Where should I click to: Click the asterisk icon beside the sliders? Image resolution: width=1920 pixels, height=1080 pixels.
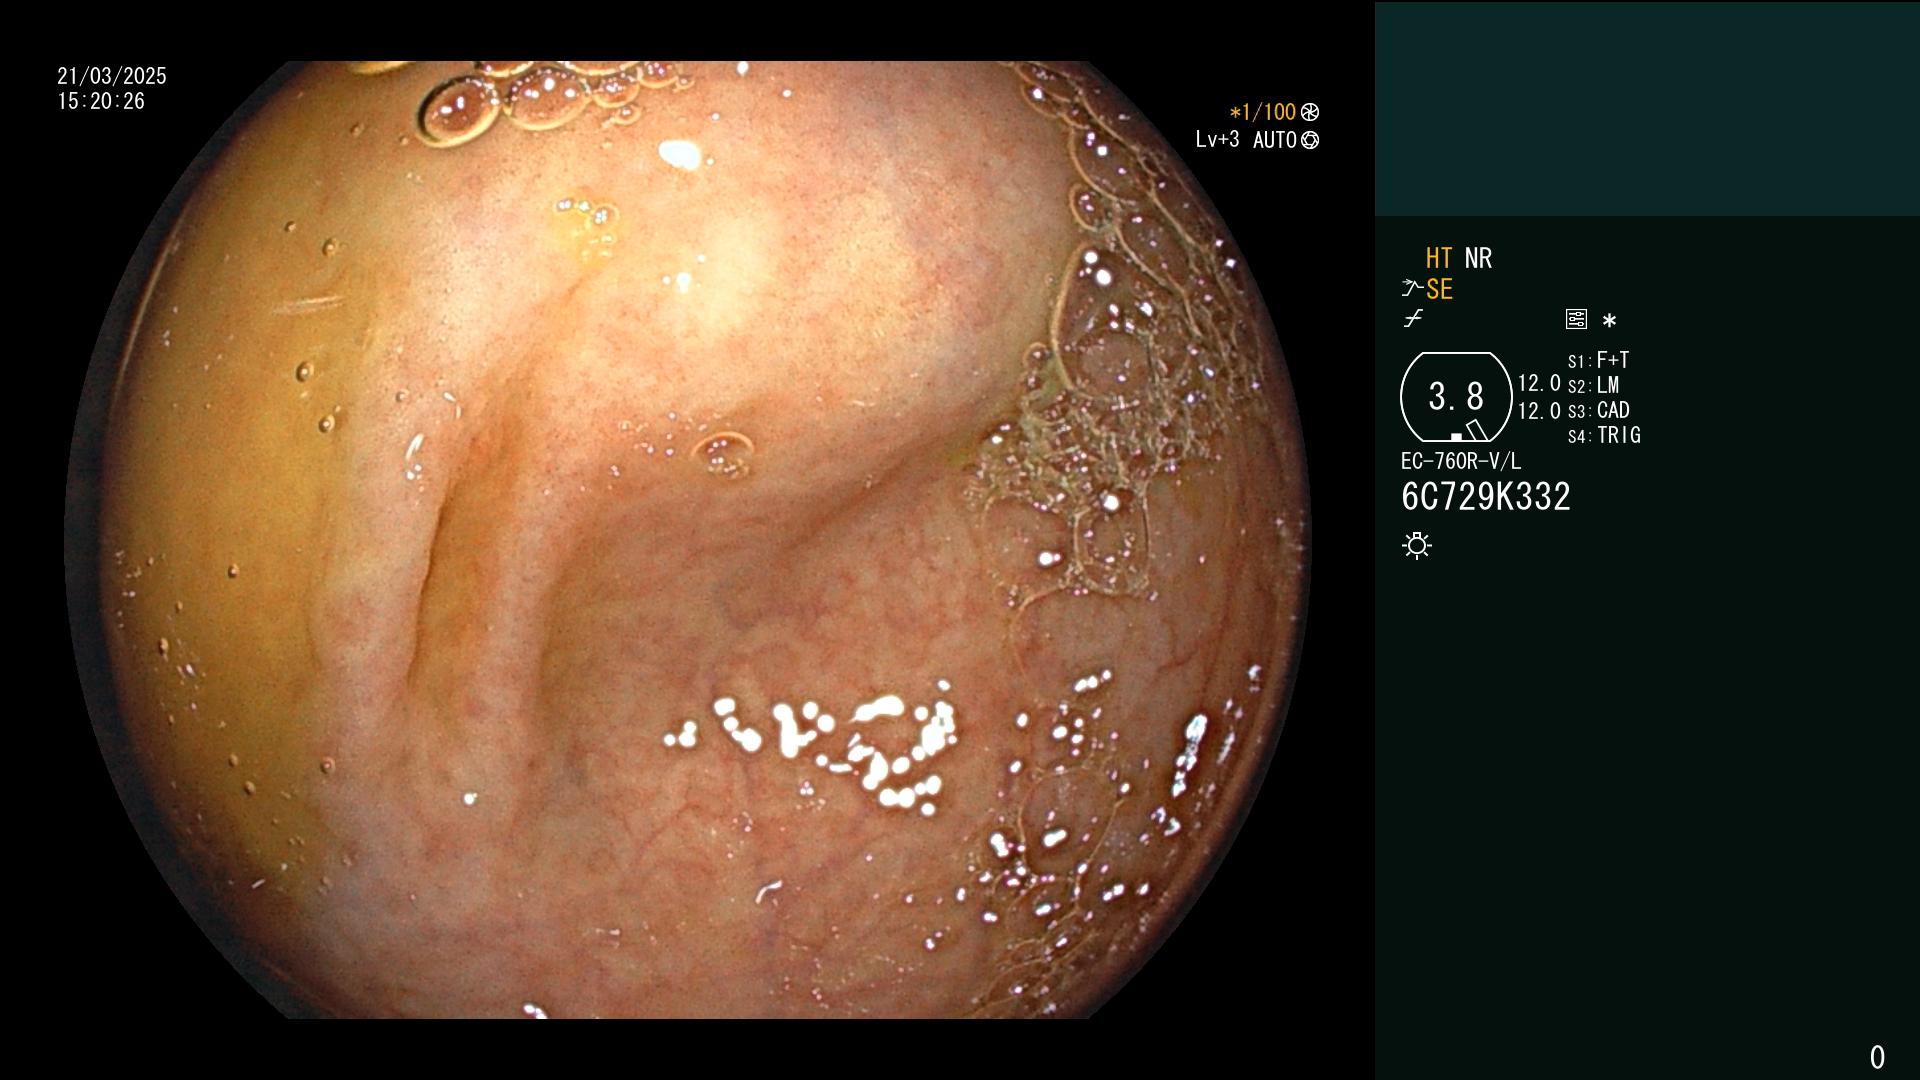click(x=1609, y=320)
